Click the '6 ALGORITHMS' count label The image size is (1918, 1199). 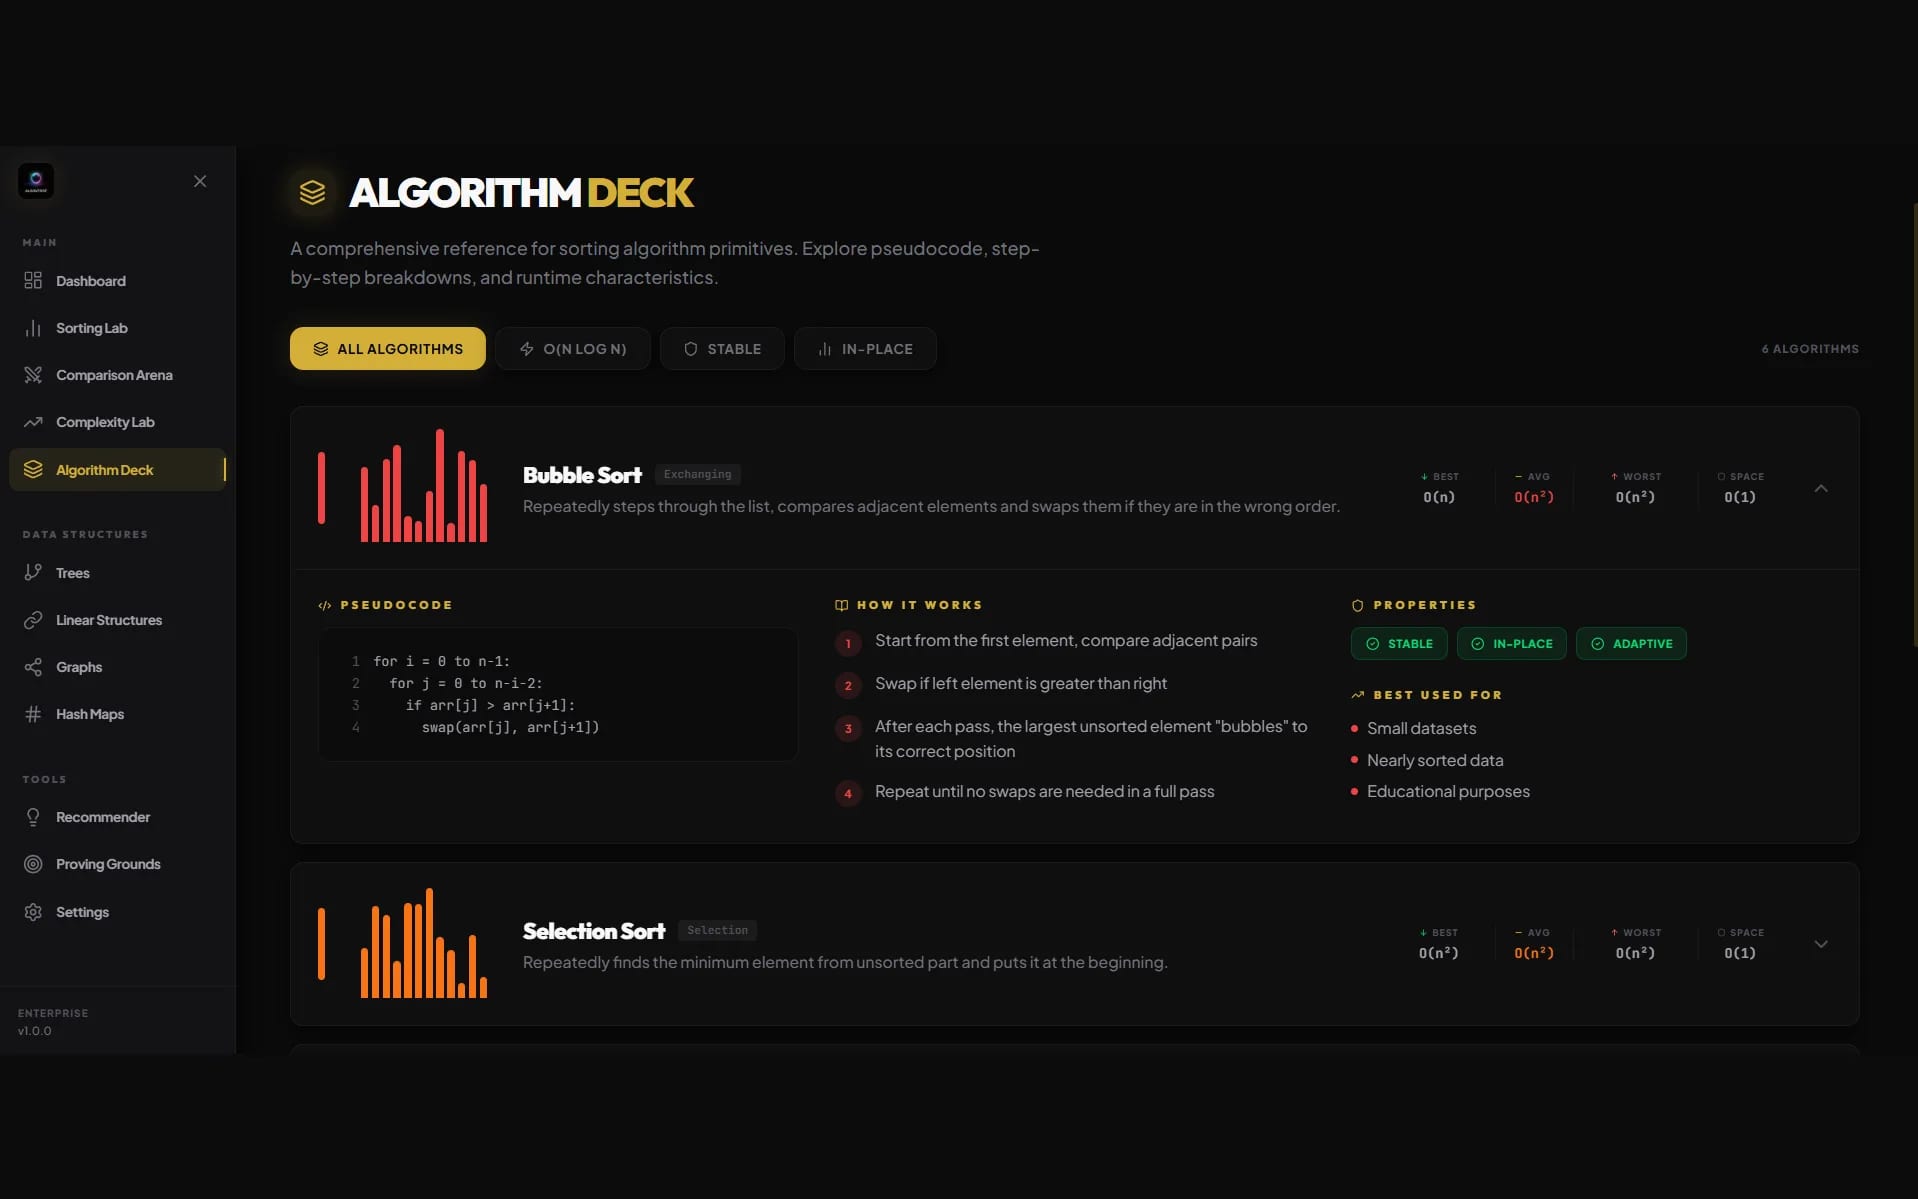click(x=1810, y=349)
